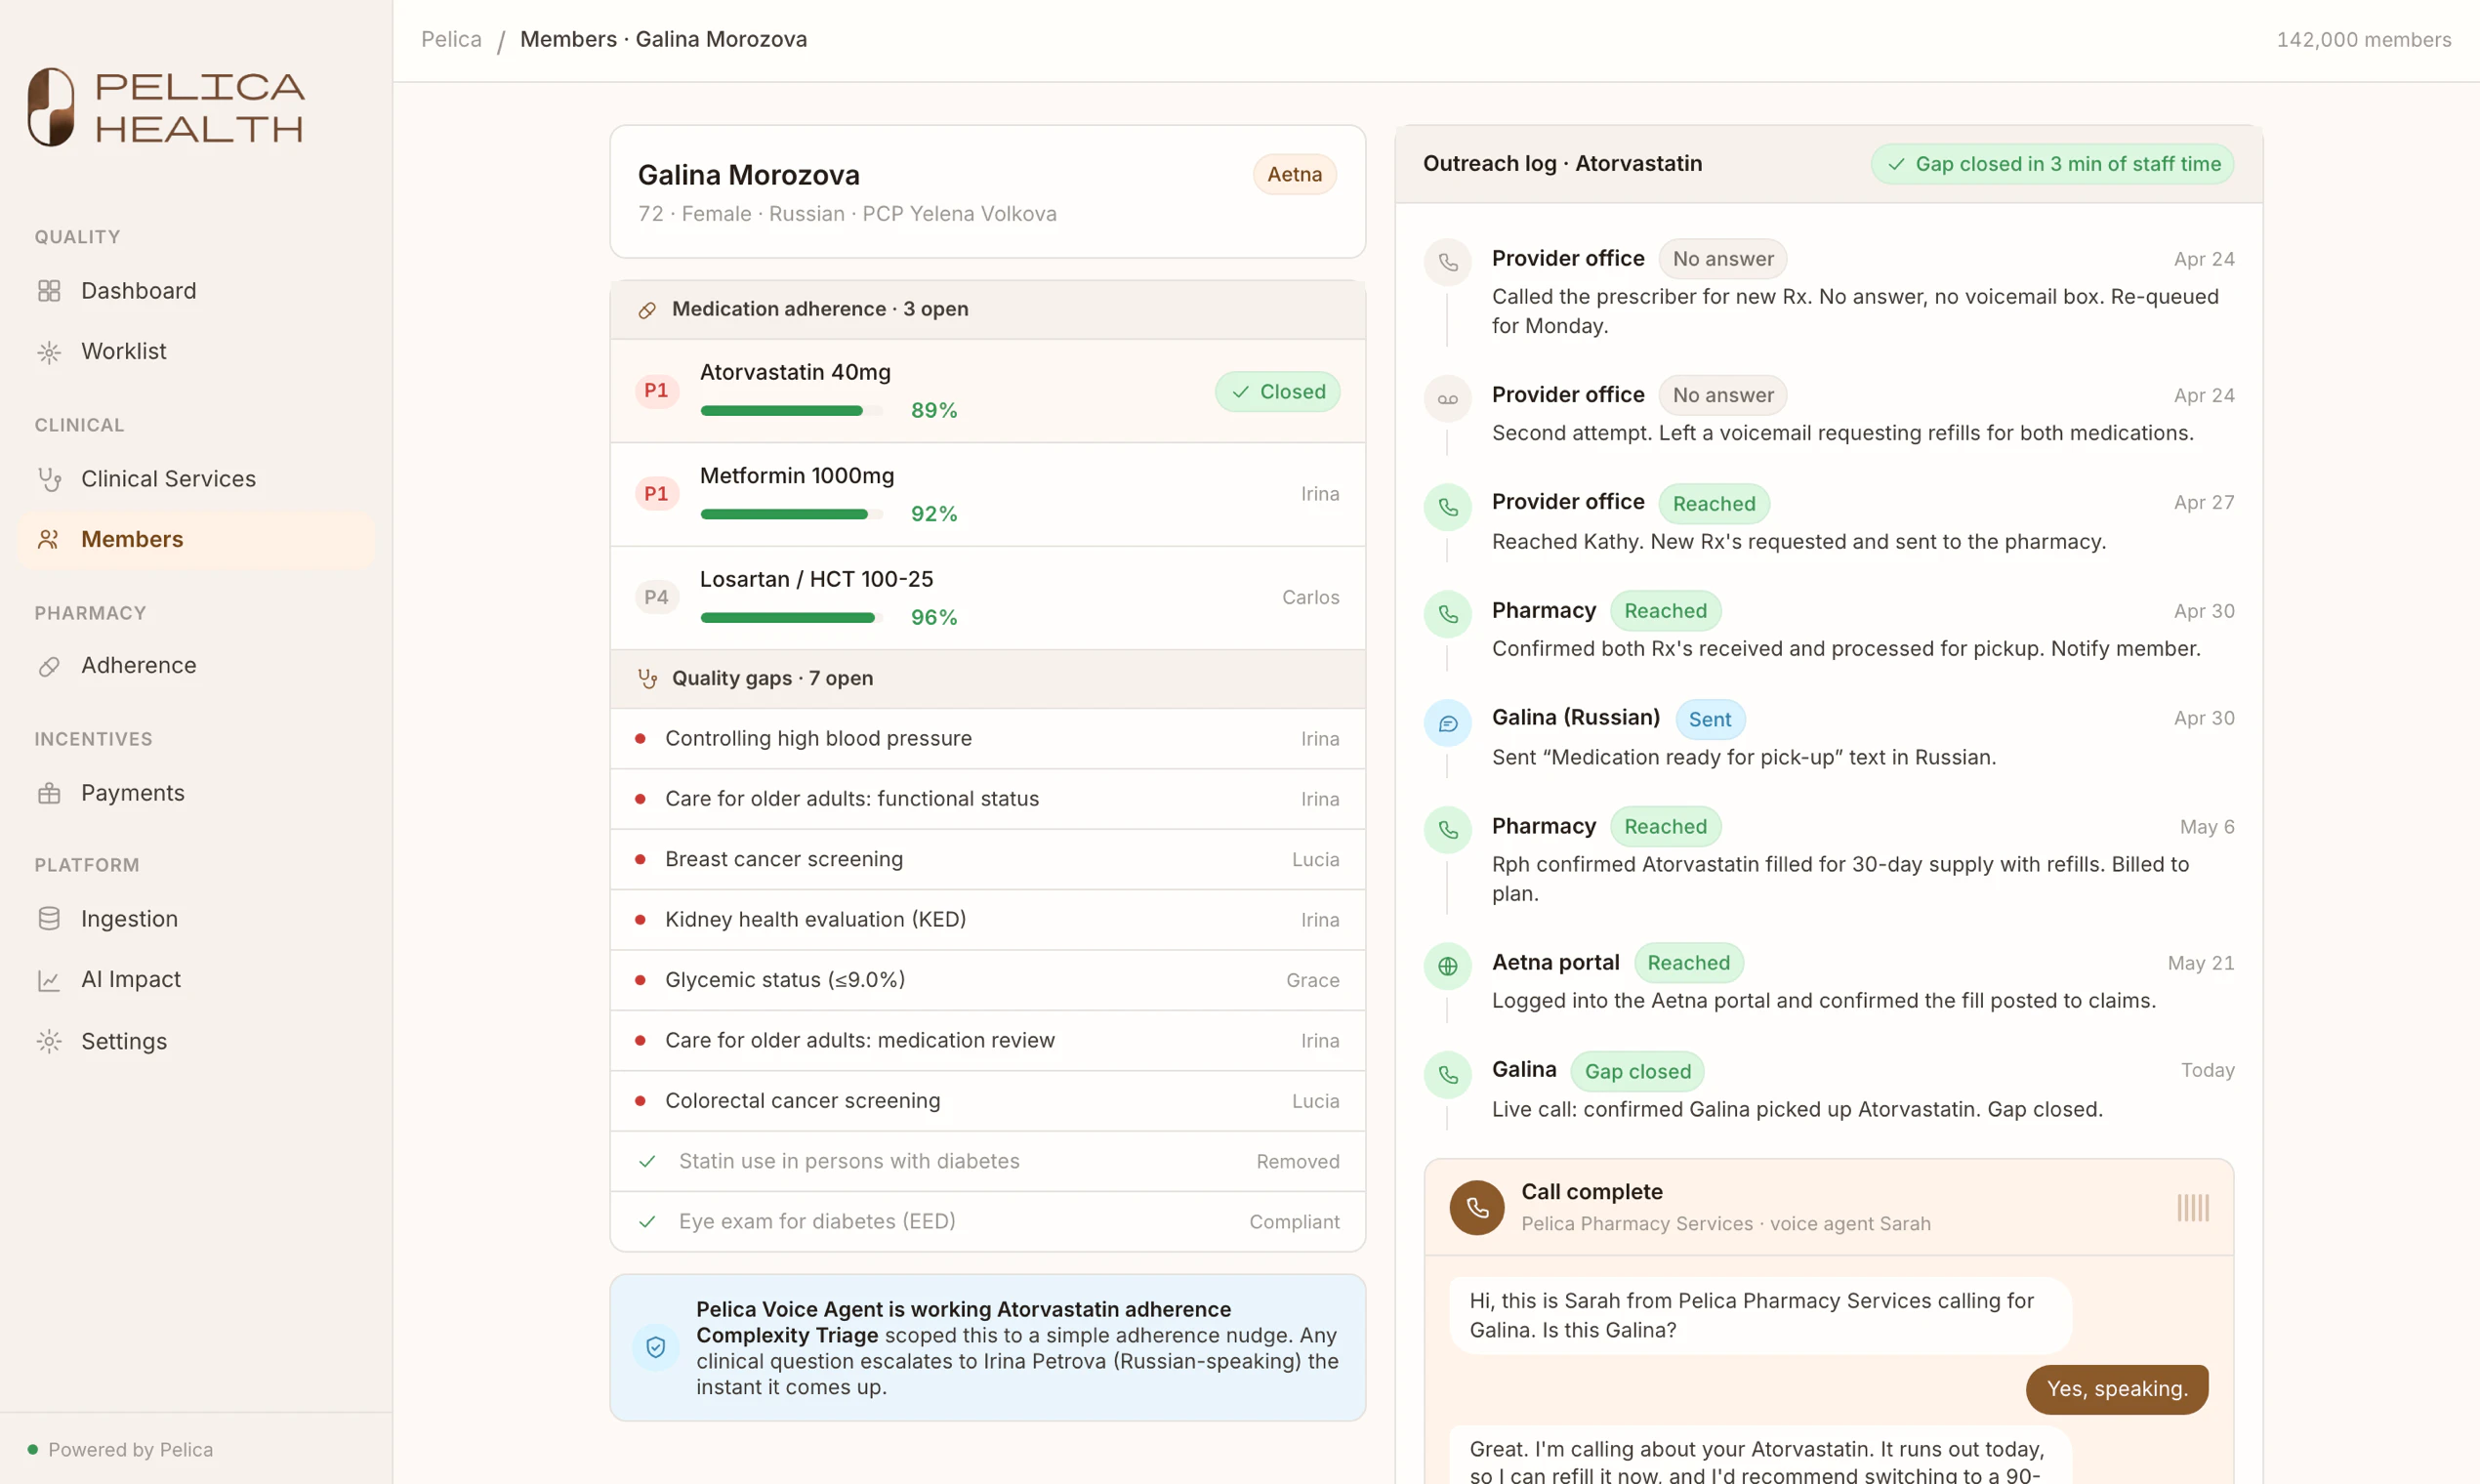Screen dimensions: 2480x1484
Task: Select the Atorvastatin 40mg medication row
Action: point(987,391)
